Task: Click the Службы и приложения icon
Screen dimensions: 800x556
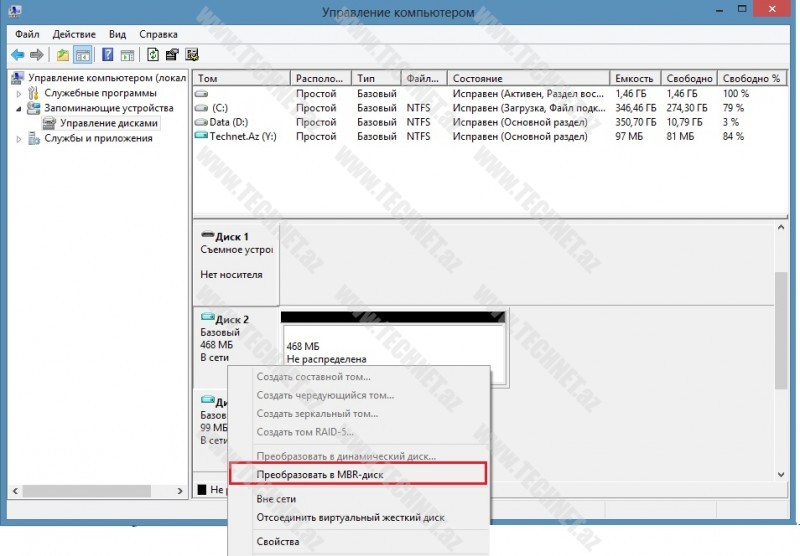Action: [34, 138]
